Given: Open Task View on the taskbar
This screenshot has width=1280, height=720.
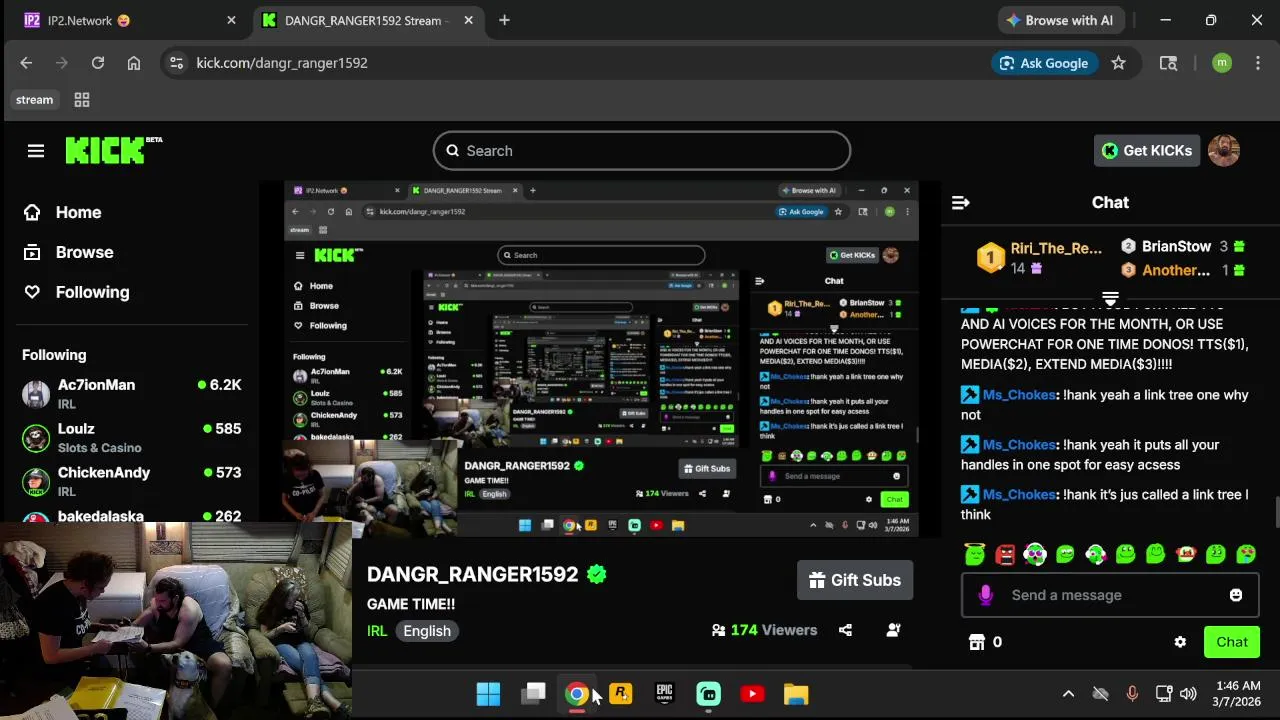Looking at the screenshot, I should pyautogui.click(x=534, y=694).
